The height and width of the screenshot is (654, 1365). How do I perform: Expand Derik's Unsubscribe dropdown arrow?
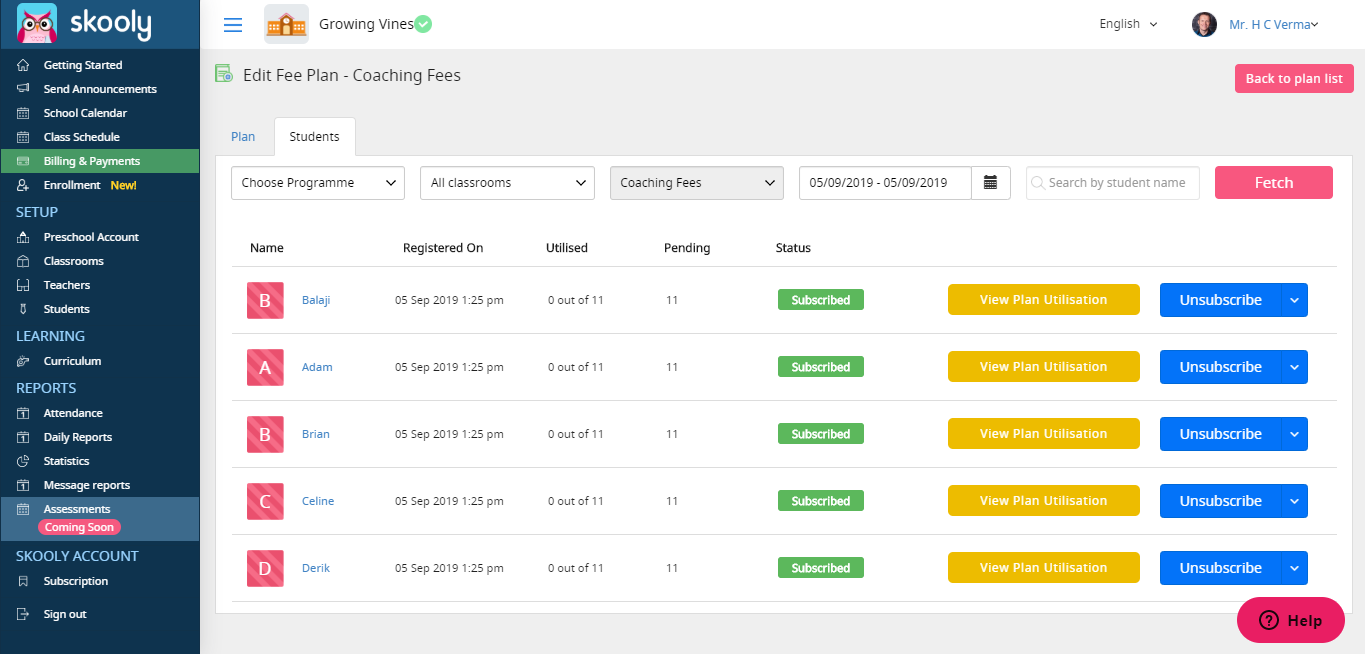[1294, 568]
